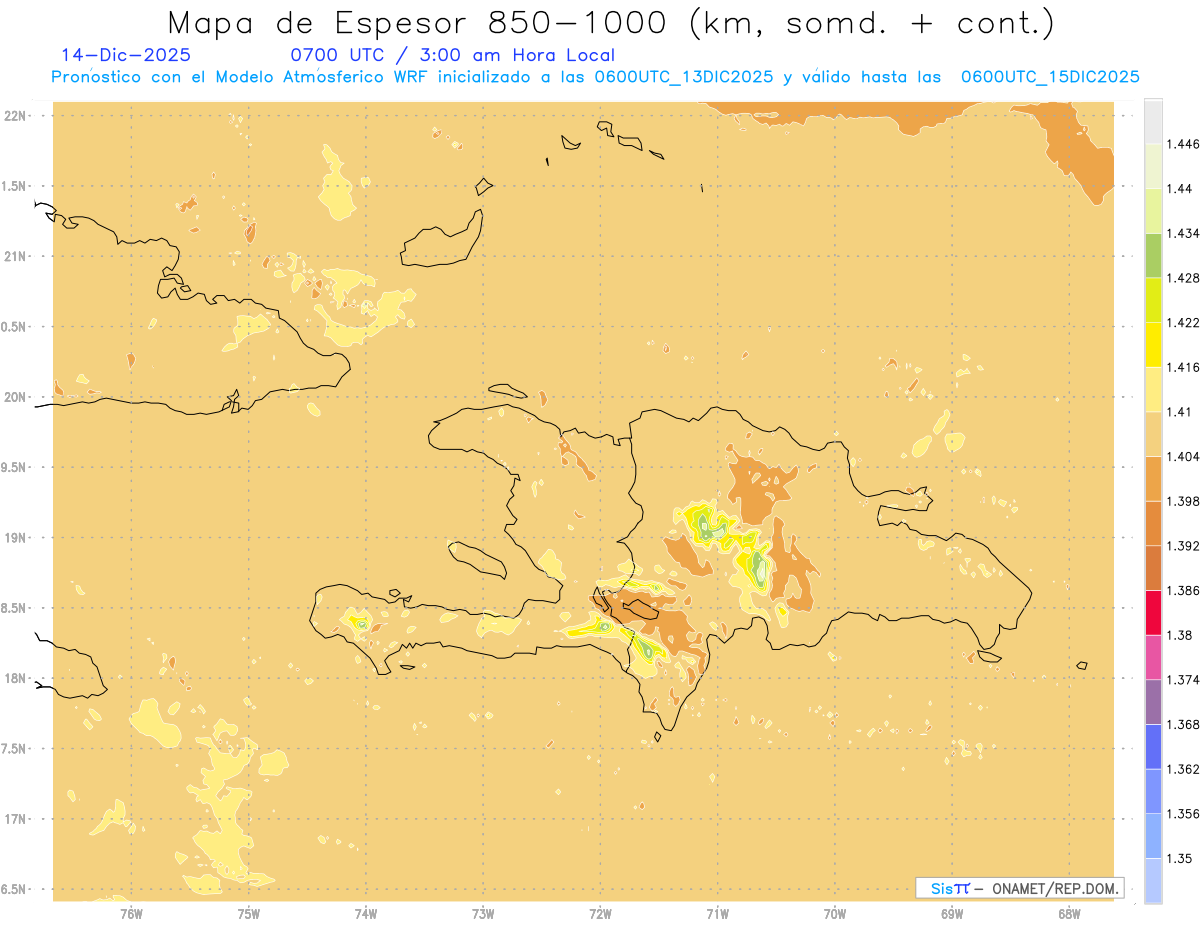Click the 72W longitude axis label

[x=601, y=913]
